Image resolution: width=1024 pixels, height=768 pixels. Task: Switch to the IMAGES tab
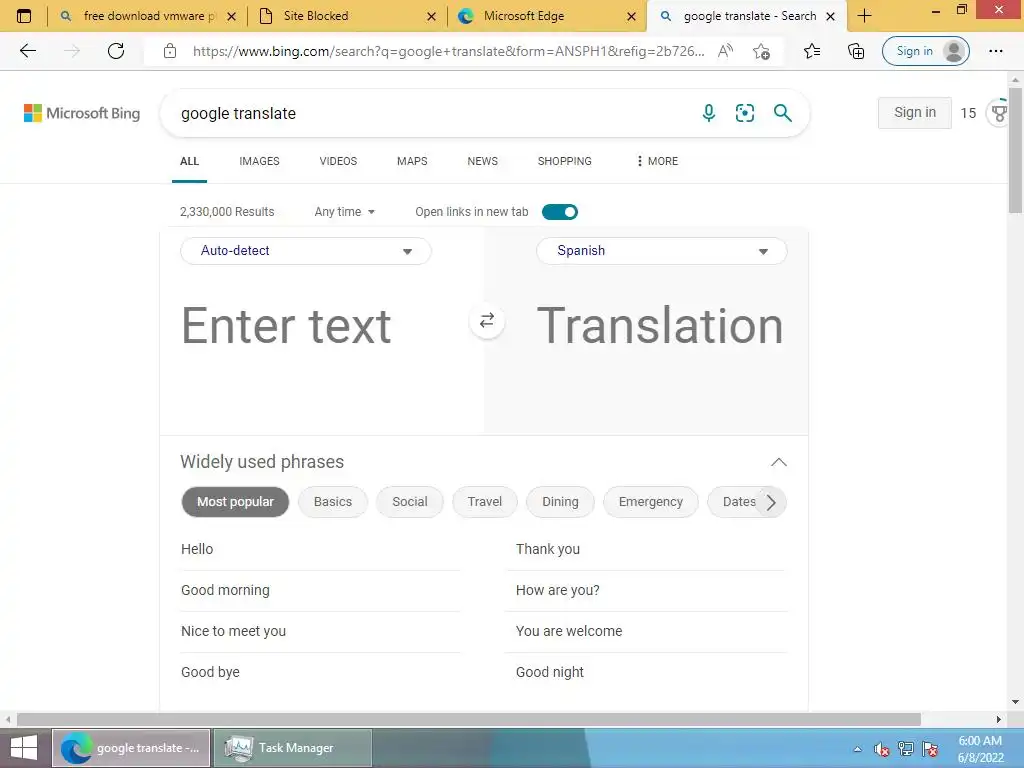(259, 161)
